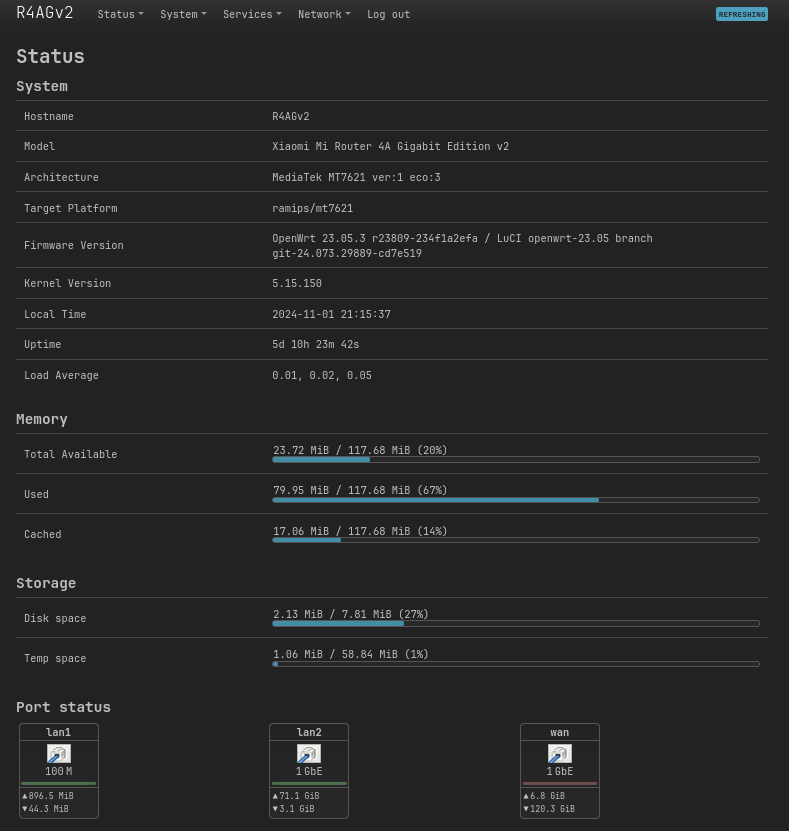Click the Disk space usage bar
The image size is (789, 831).
[516, 624]
